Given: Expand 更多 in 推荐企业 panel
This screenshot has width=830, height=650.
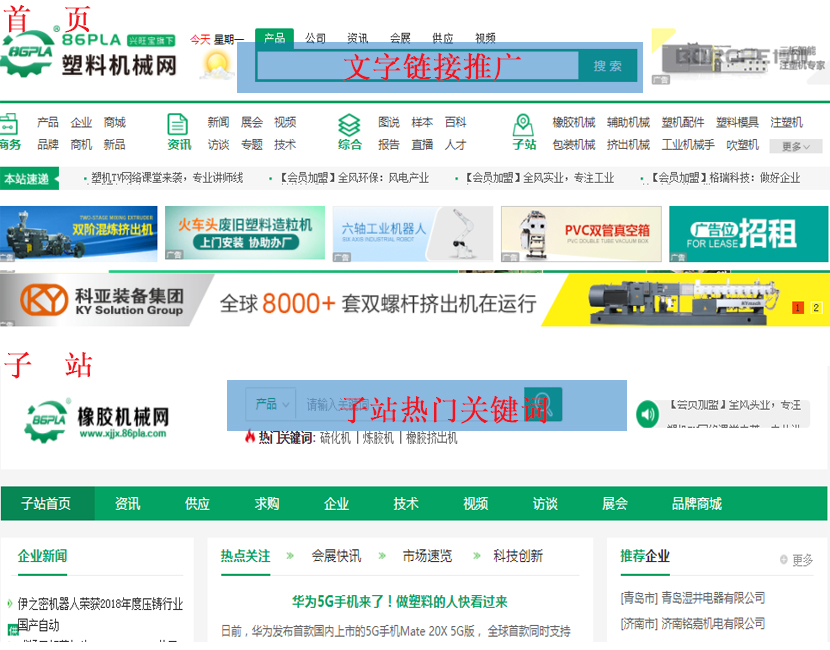Looking at the screenshot, I should pos(797,560).
